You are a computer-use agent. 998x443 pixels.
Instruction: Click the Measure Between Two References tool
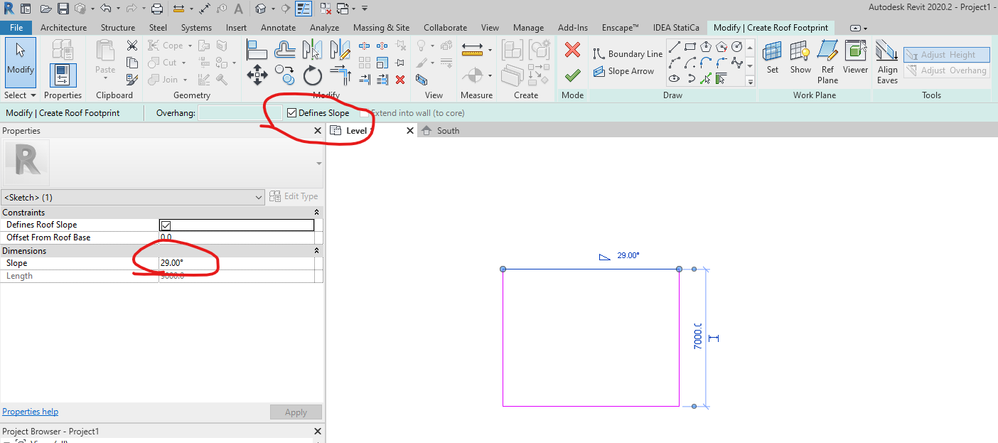(x=472, y=48)
